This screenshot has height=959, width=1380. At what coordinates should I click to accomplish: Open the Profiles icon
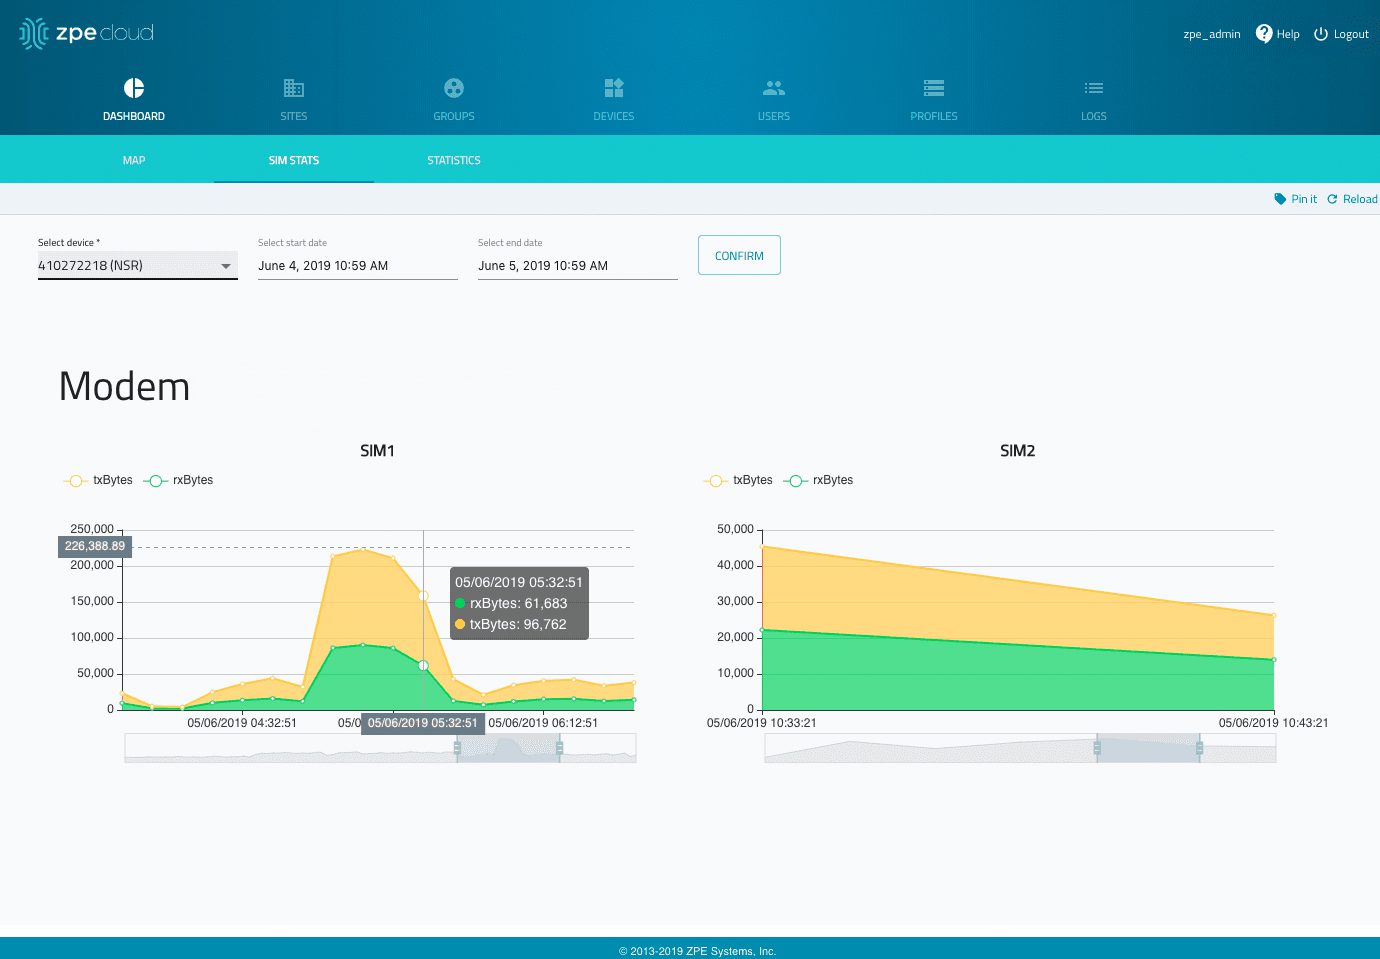(x=934, y=89)
